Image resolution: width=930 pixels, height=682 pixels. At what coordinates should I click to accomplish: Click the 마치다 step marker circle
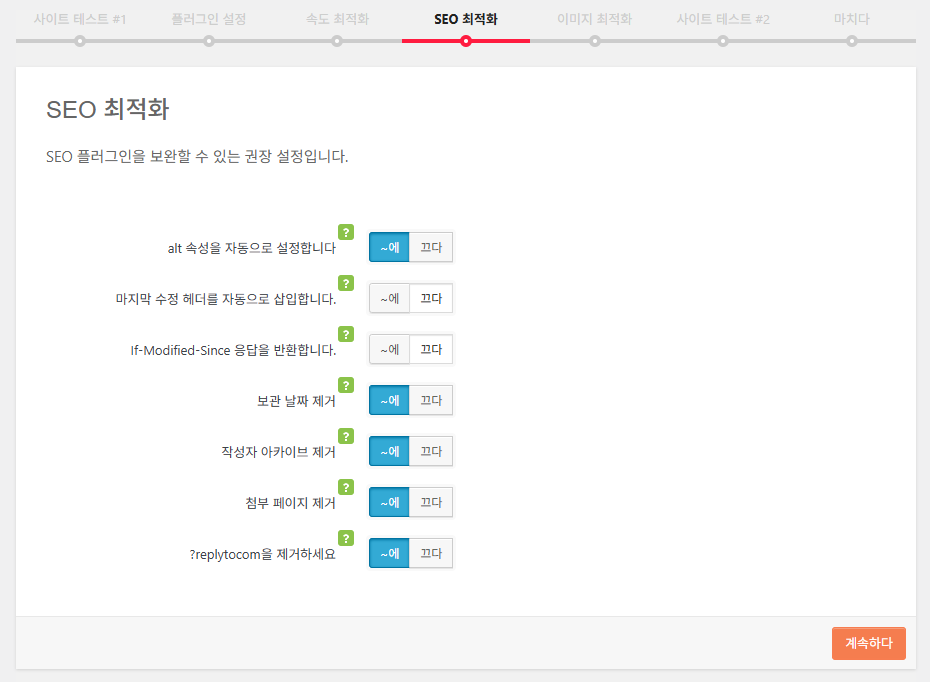[851, 42]
